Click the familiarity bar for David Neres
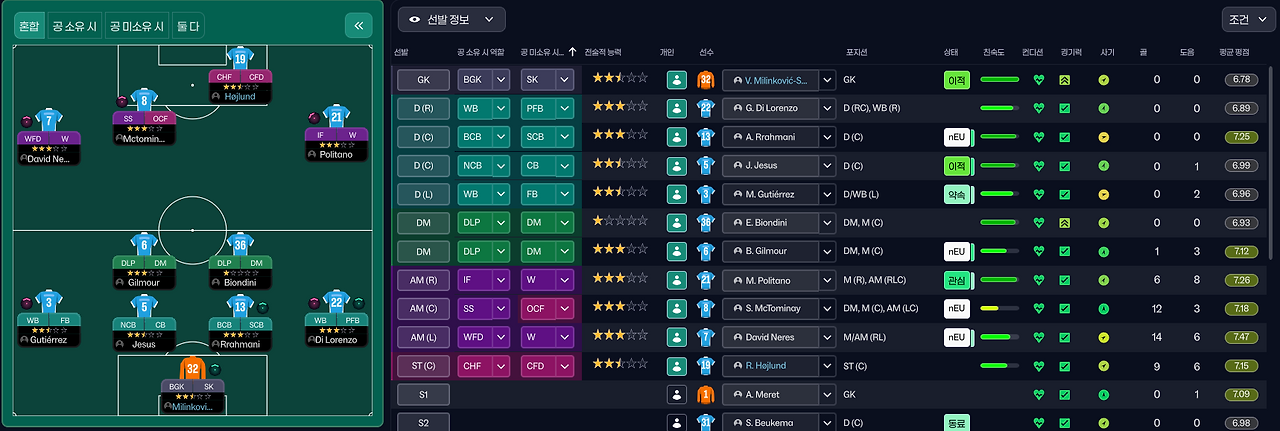Viewport: 1280px width, 431px height. coord(999,338)
